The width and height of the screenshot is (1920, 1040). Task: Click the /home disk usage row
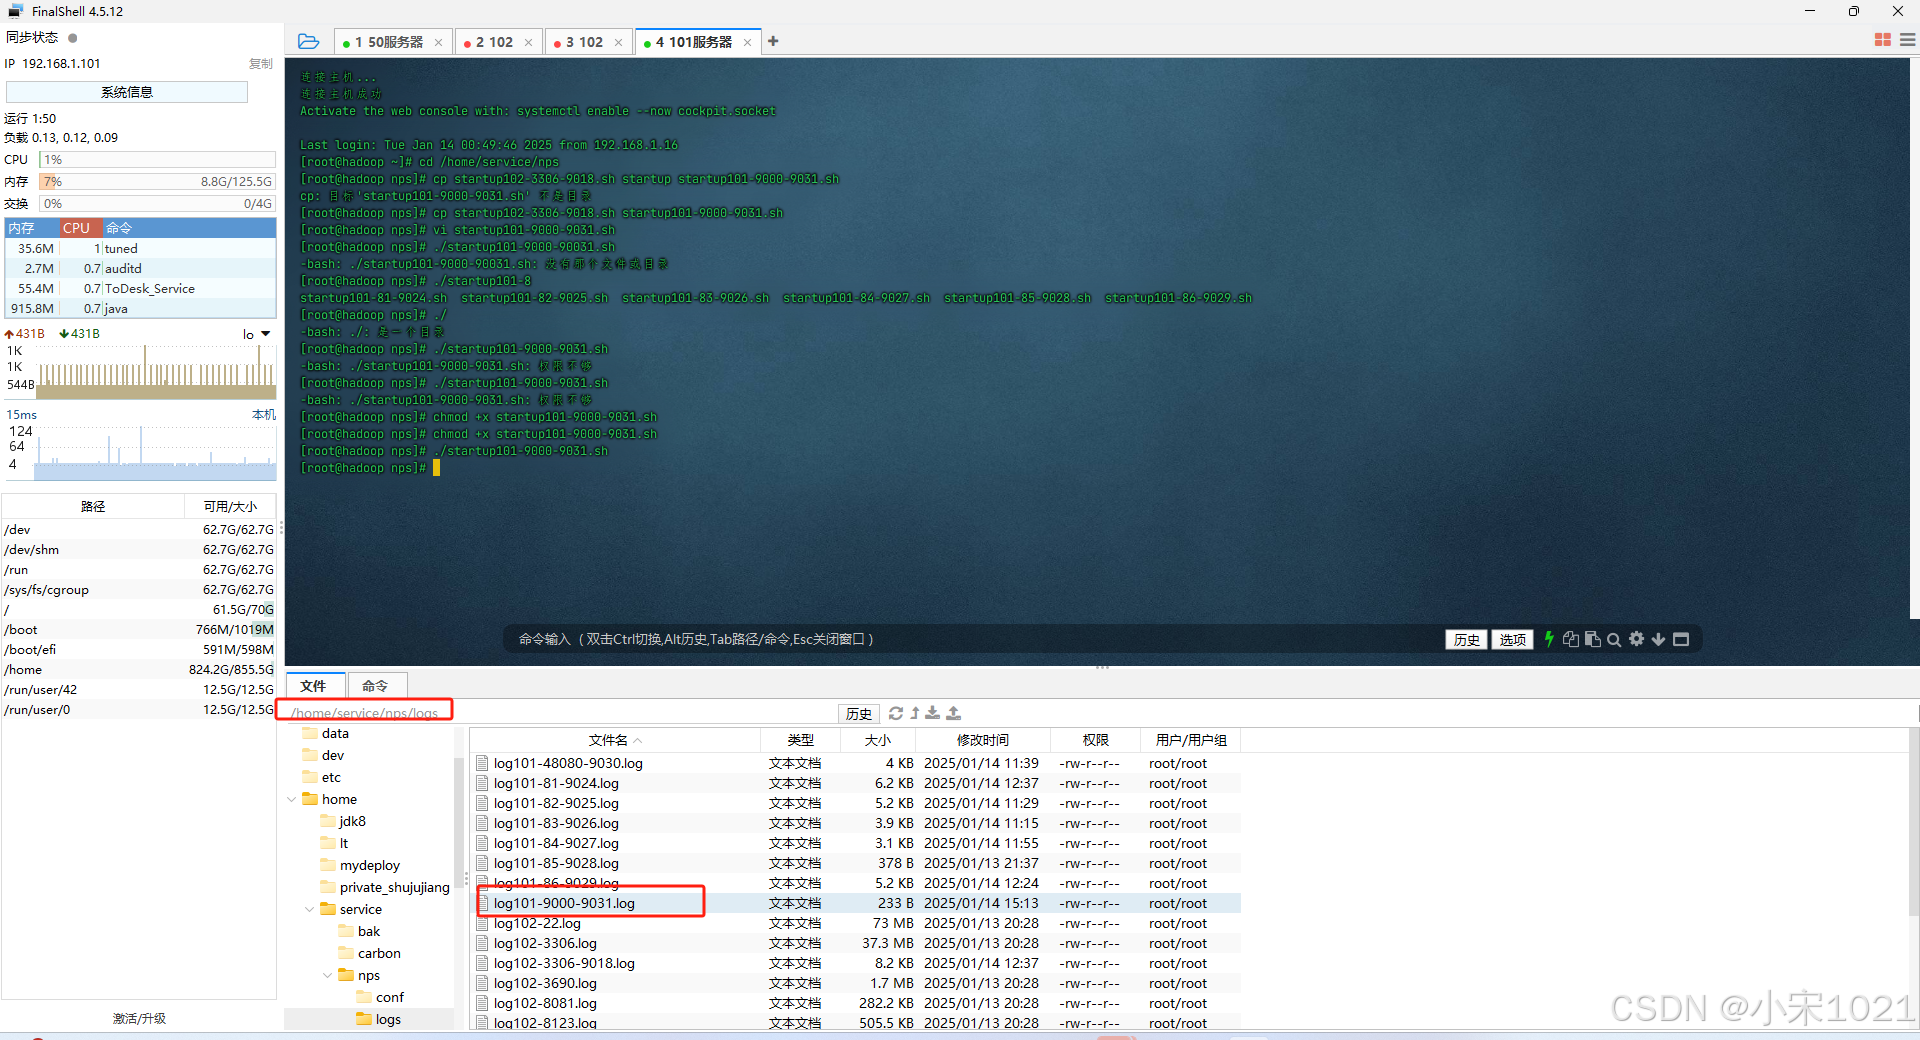point(139,669)
